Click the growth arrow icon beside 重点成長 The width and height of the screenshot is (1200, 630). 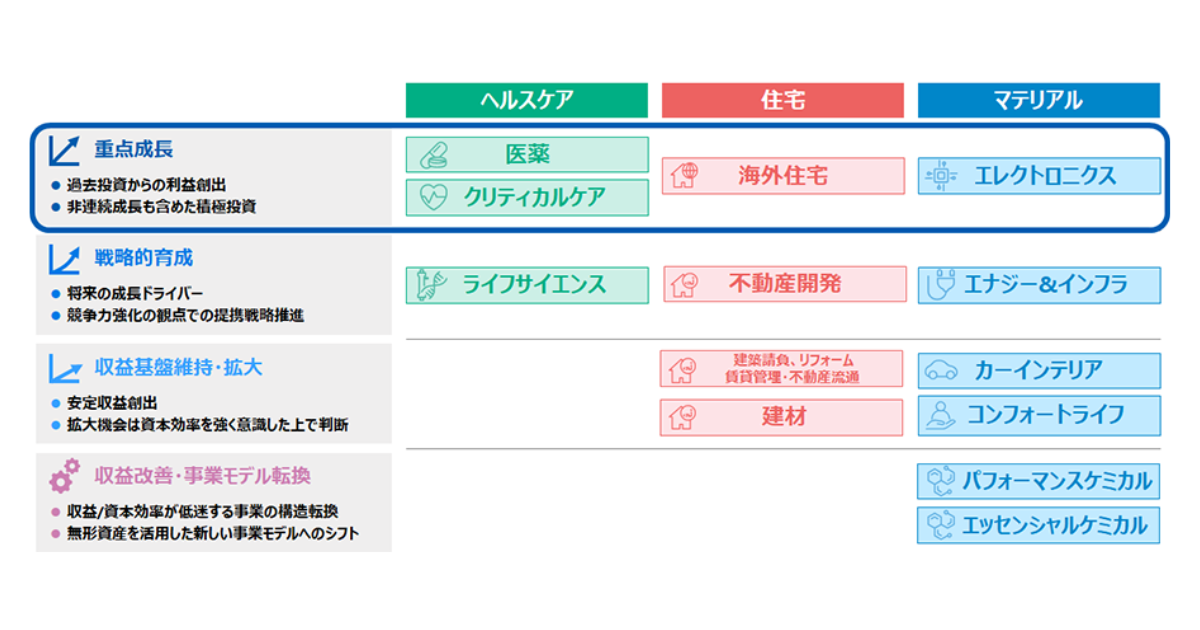pyautogui.click(x=65, y=150)
